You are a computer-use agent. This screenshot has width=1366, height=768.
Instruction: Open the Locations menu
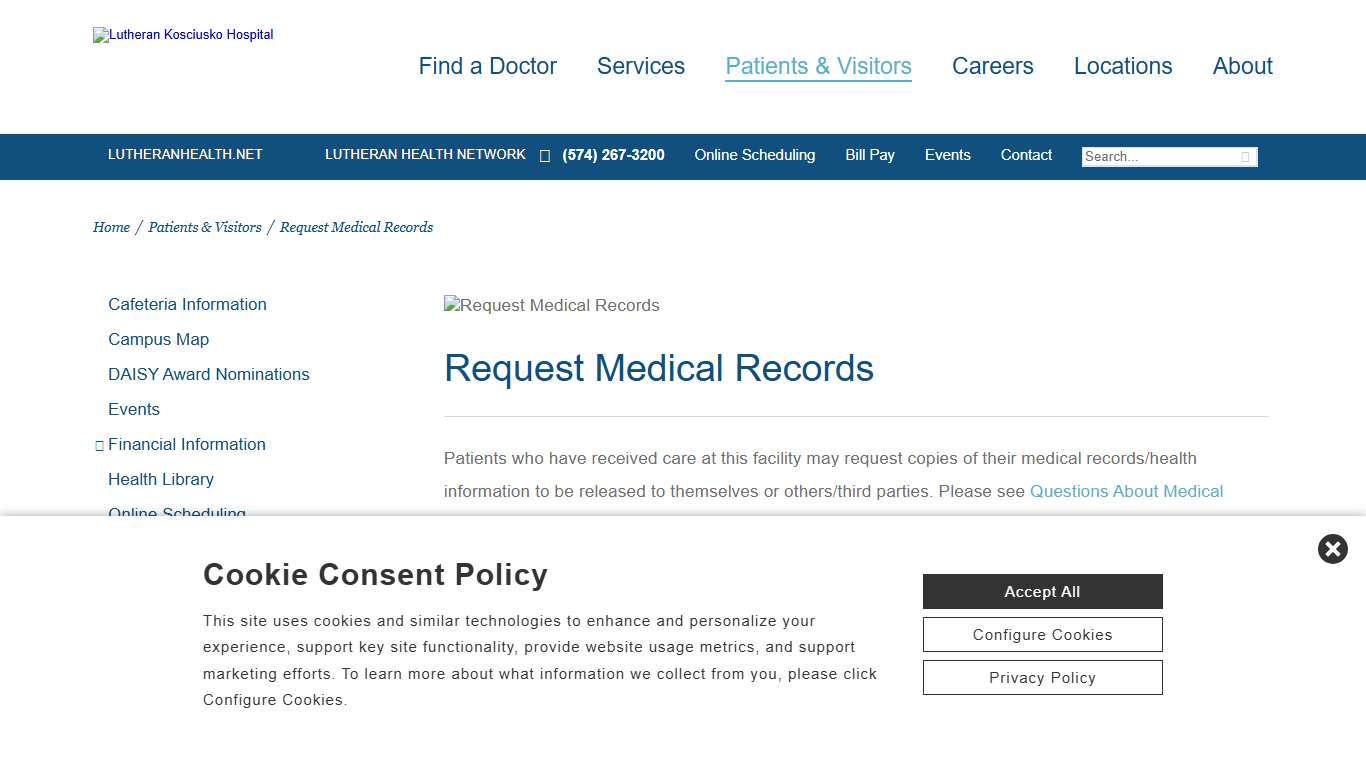pyautogui.click(x=1123, y=66)
